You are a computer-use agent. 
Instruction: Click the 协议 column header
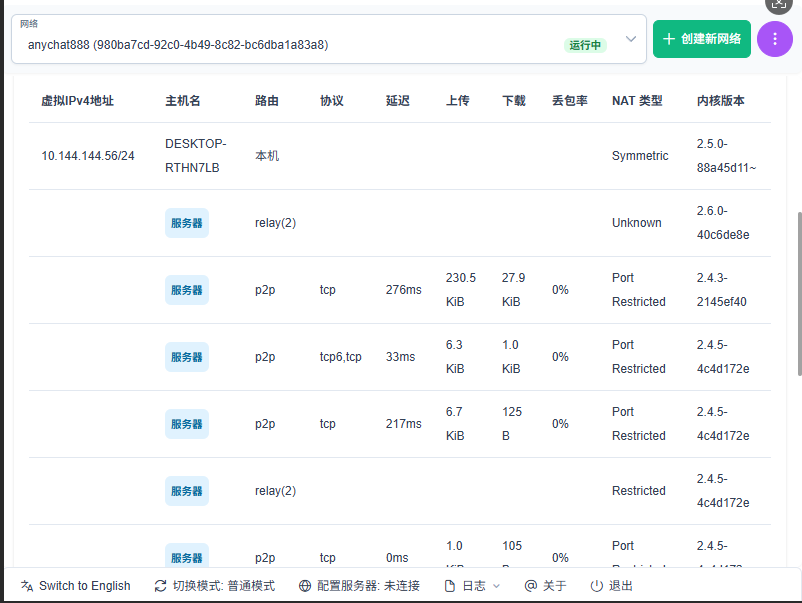coord(331,101)
